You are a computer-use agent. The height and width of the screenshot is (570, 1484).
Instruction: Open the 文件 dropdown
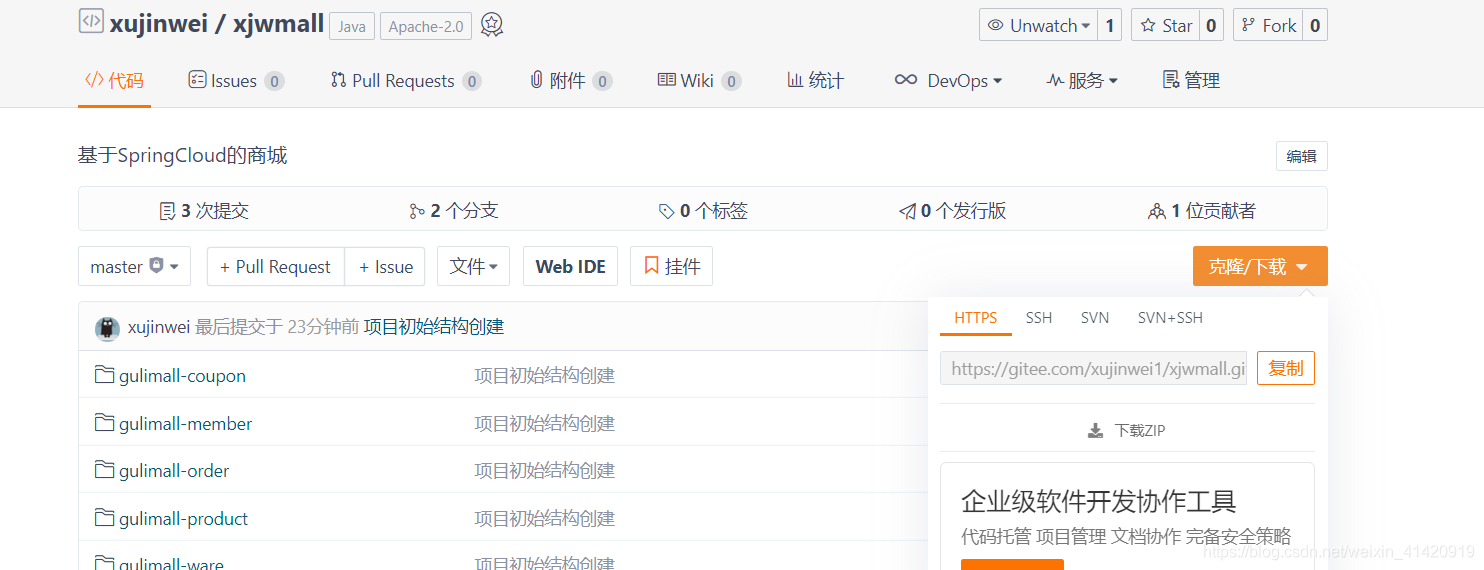click(474, 267)
